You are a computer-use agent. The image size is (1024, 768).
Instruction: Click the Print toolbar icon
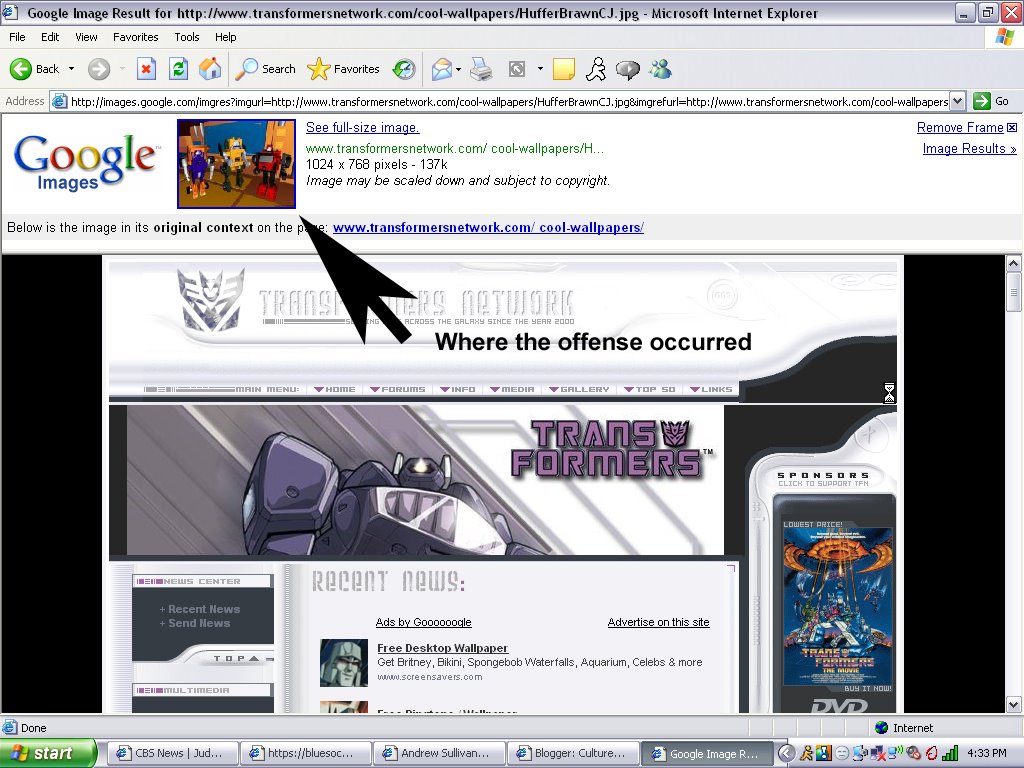click(481, 69)
